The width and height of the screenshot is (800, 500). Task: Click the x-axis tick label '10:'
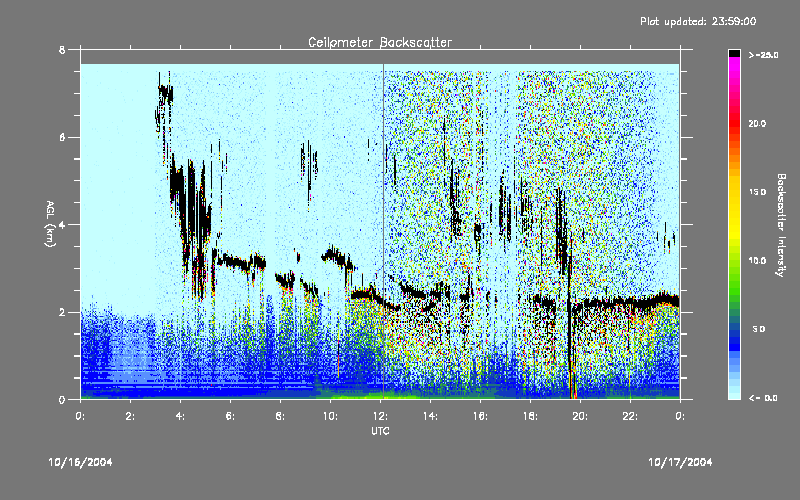330,416
